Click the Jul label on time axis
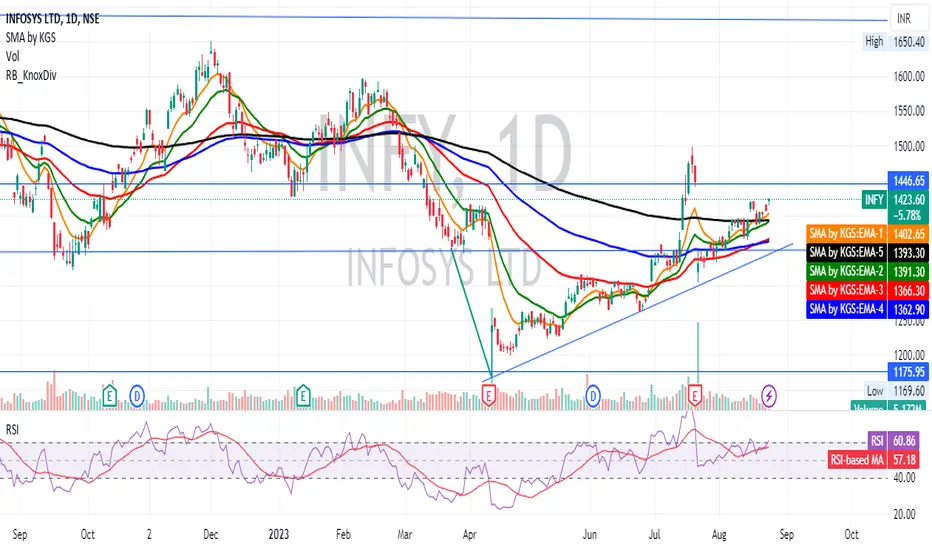 (654, 535)
